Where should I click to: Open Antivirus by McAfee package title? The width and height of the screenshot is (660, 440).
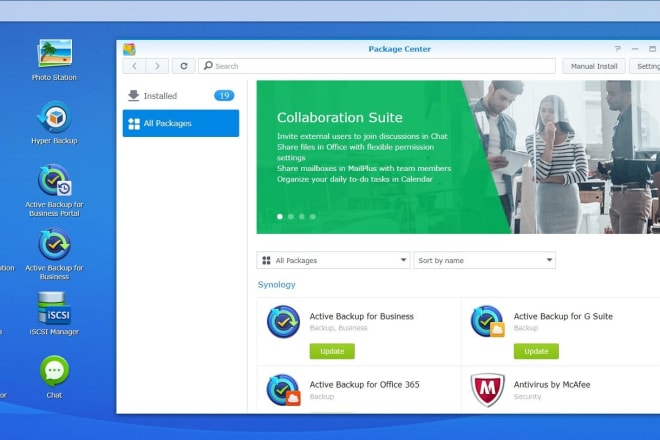(x=552, y=384)
